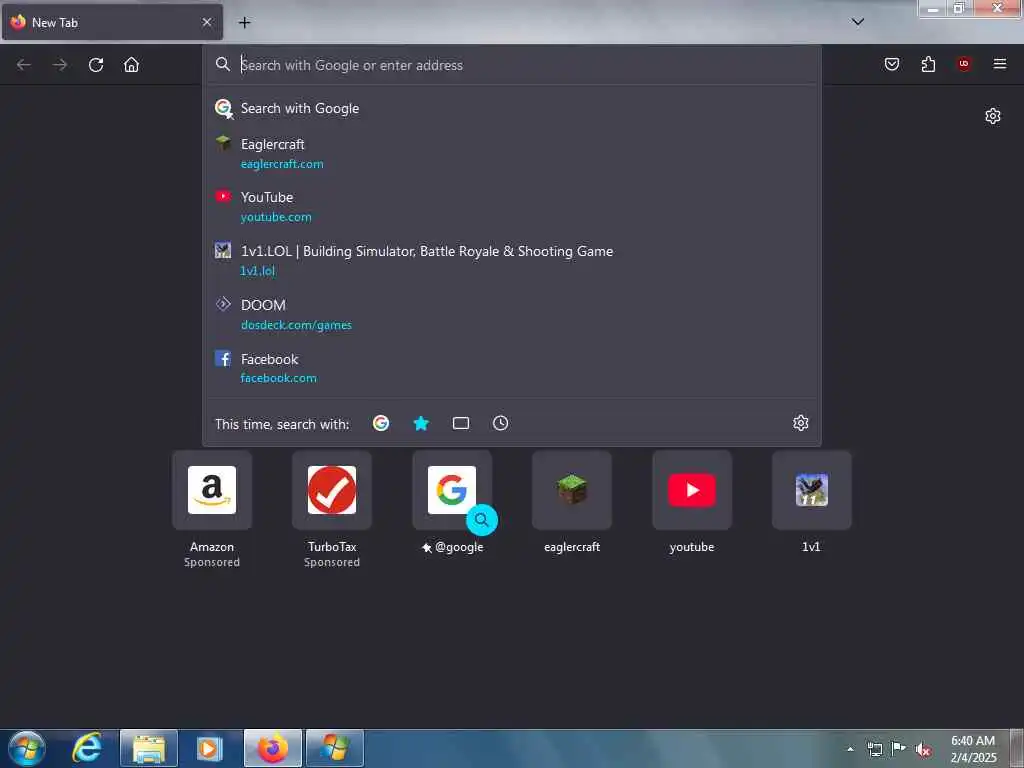Open the youtube shortcut tile
Screen dimensions: 1024x768
coord(692,490)
